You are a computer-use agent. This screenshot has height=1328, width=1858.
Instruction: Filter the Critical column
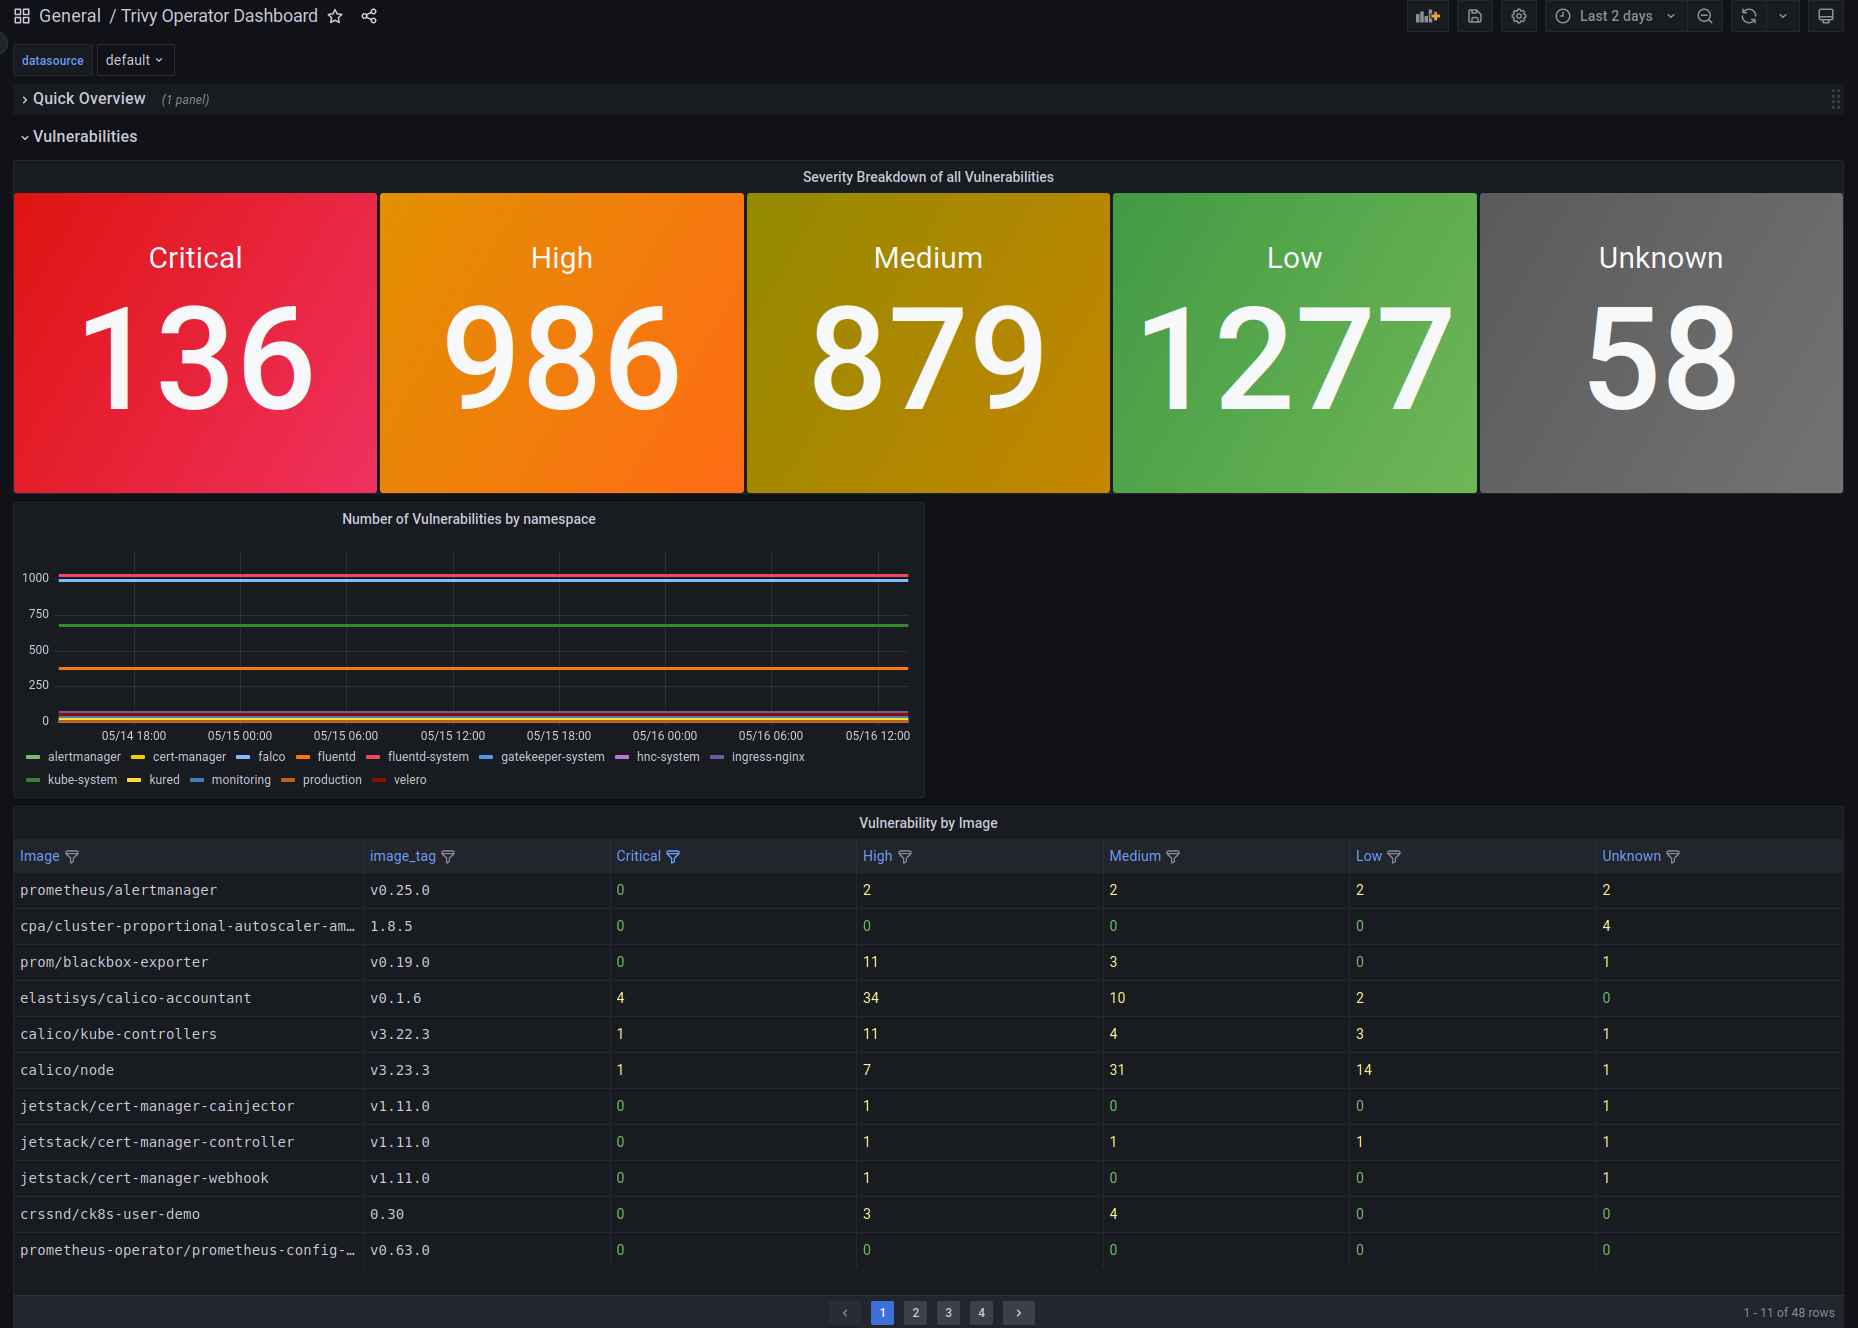click(x=673, y=857)
